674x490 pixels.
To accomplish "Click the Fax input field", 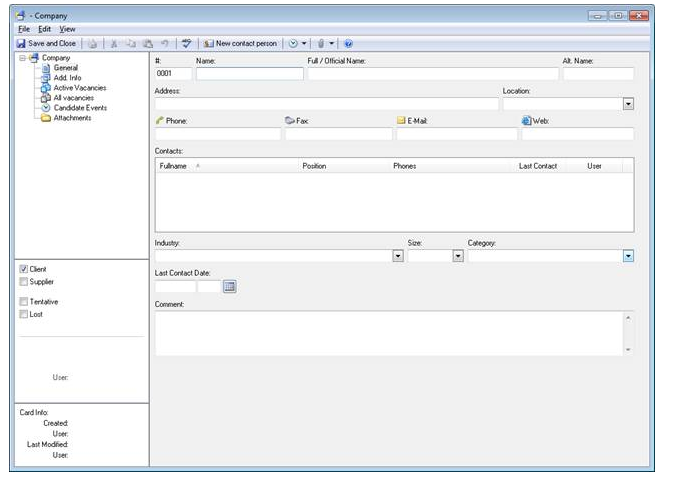I will pos(339,134).
